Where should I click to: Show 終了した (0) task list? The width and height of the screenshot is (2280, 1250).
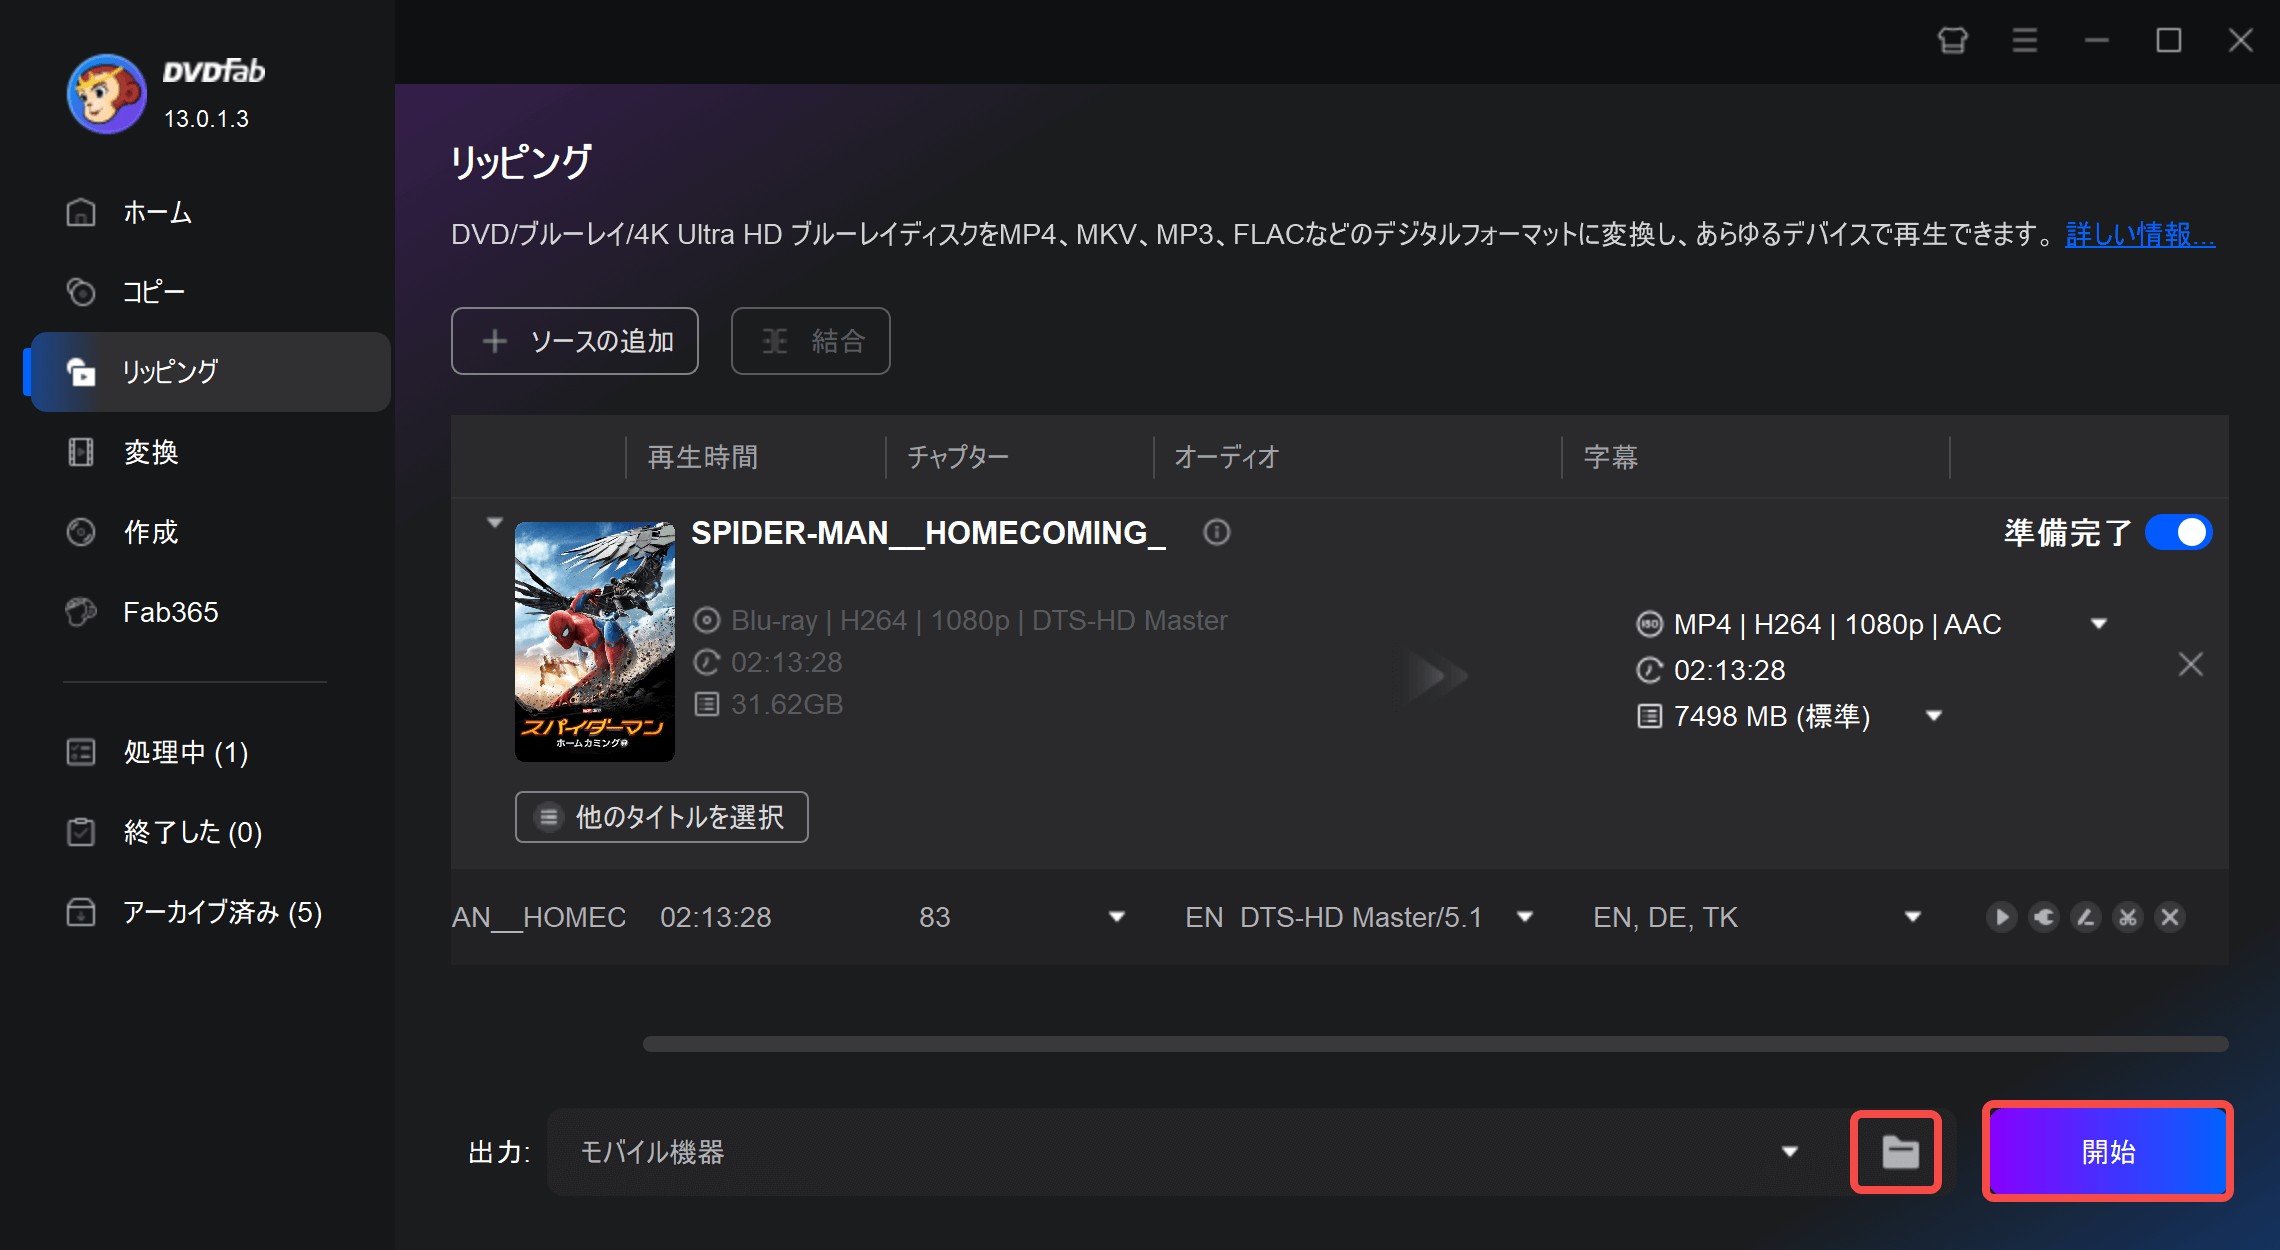210,832
